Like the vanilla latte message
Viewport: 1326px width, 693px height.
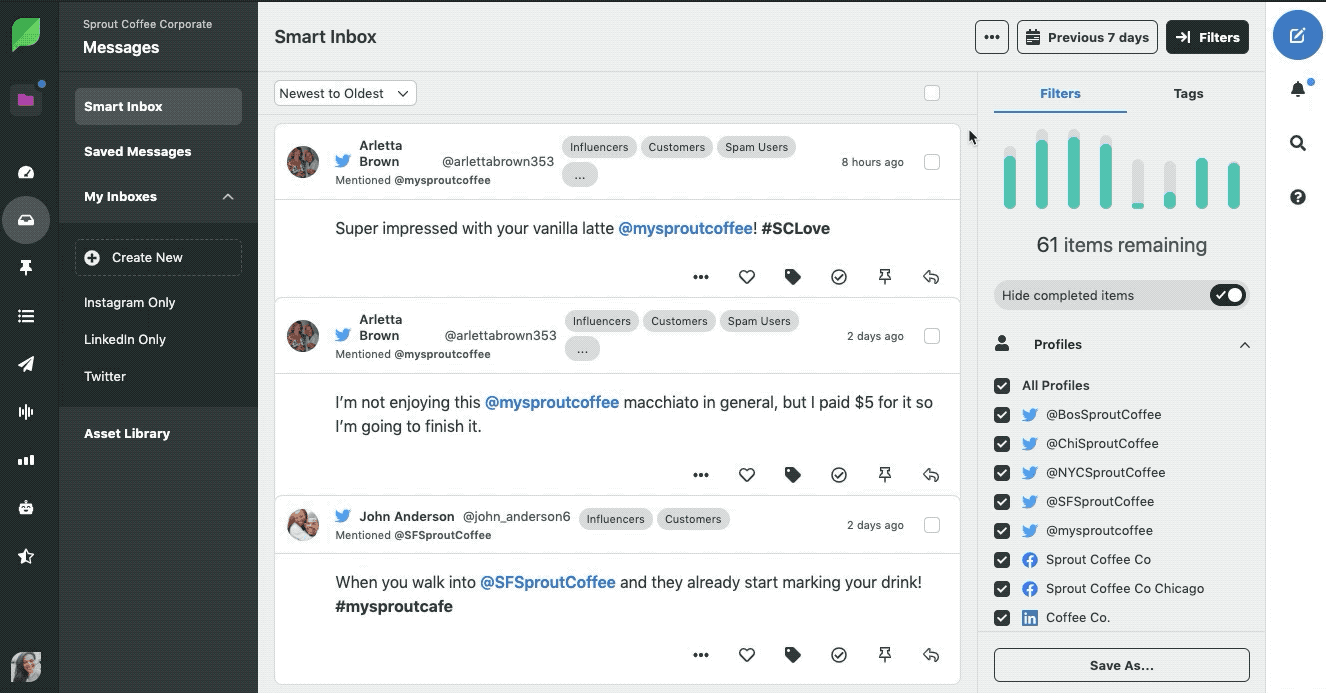pyautogui.click(x=746, y=277)
